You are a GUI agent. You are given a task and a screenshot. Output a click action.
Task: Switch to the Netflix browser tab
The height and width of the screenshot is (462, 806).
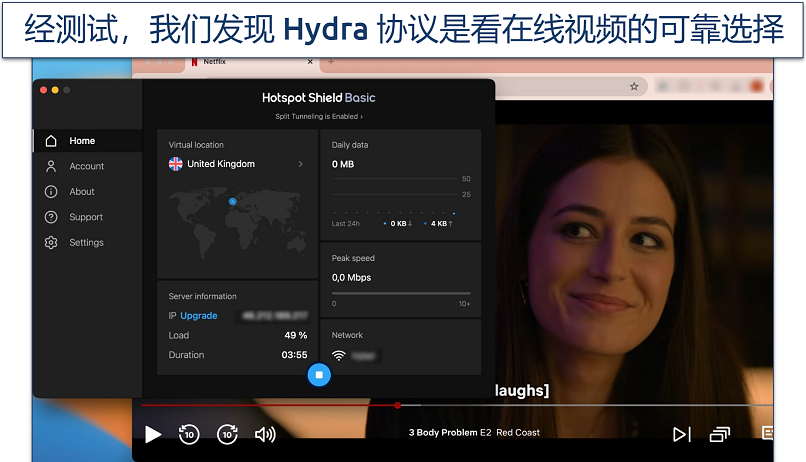pyautogui.click(x=252, y=62)
